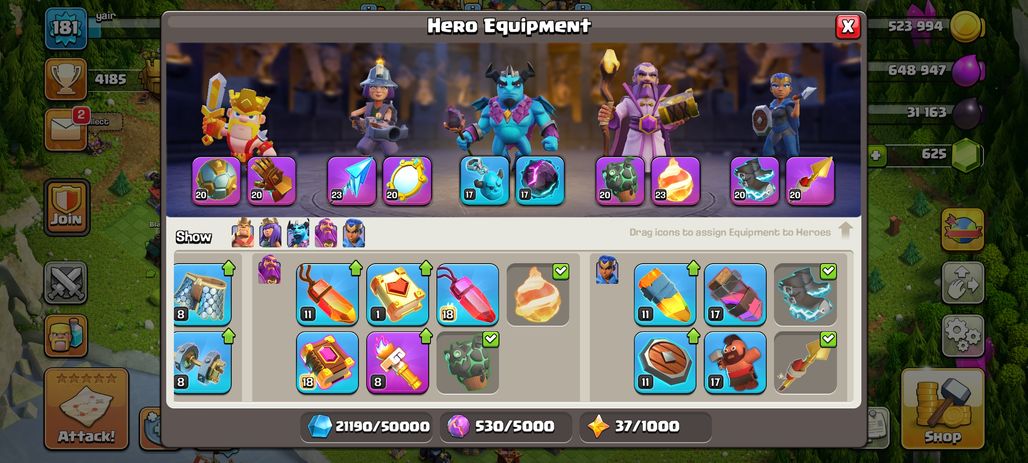Filter equipment by Minion Prince portrait
The image size is (1028, 463).
point(298,233)
